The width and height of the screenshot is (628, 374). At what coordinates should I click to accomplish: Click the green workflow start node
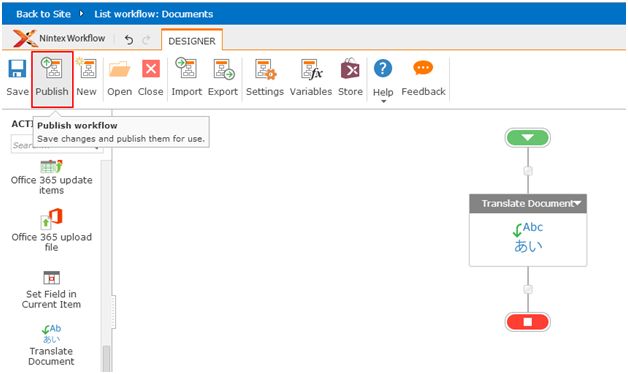tap(527, 138)
